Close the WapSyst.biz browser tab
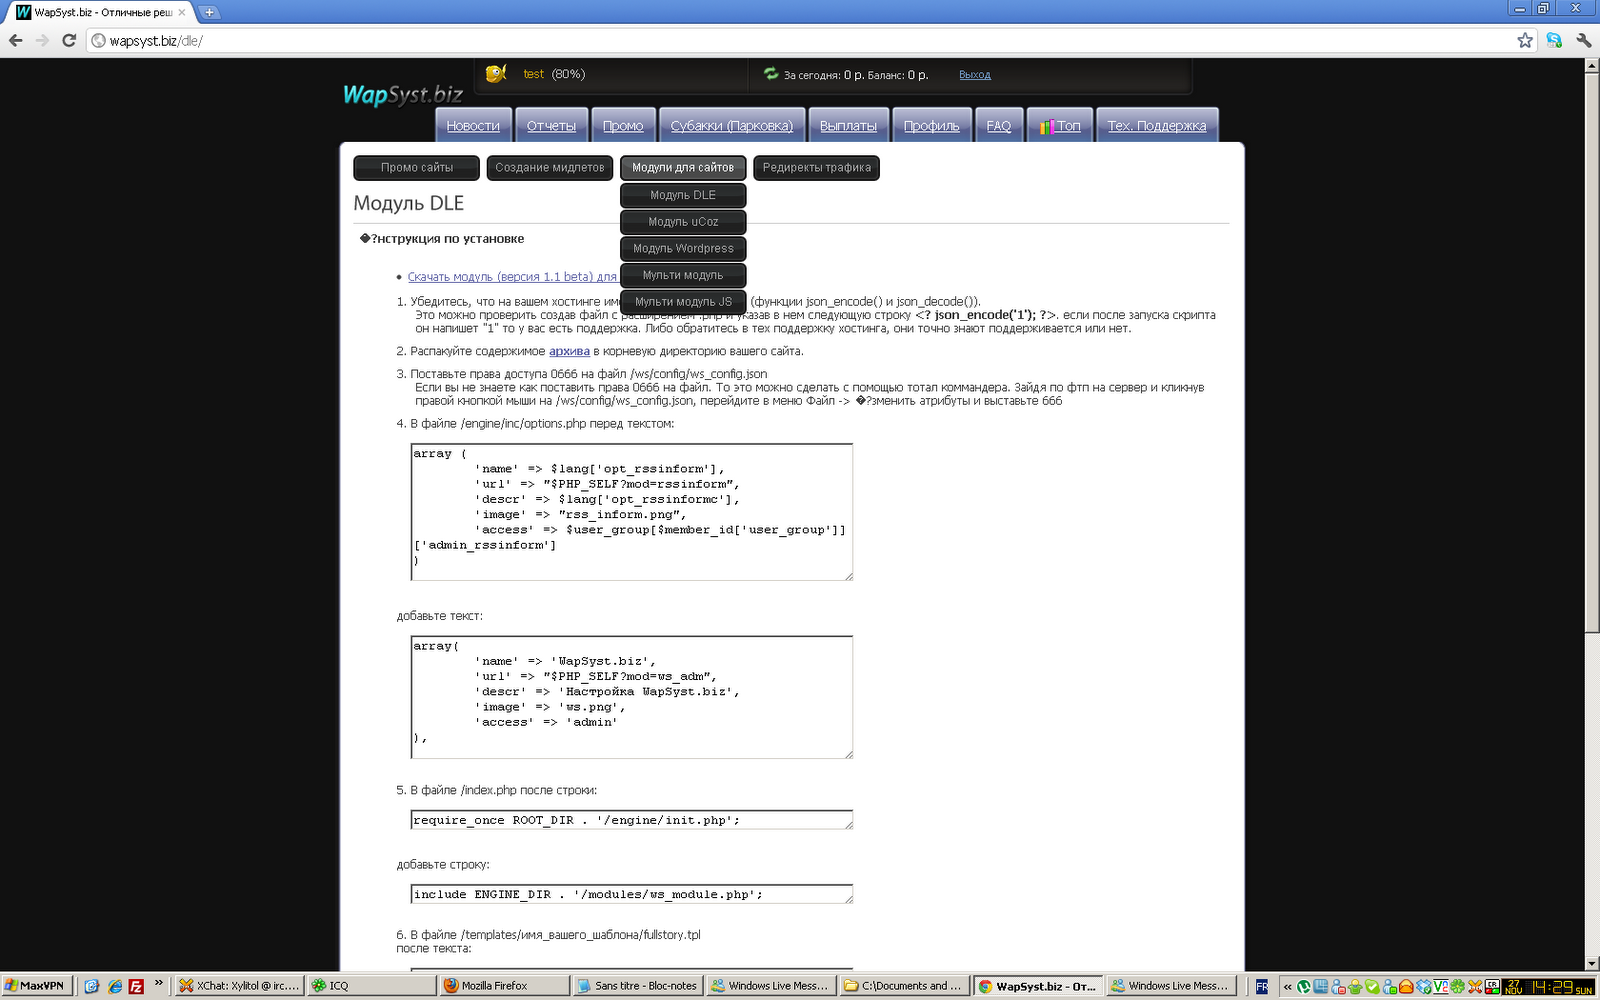Viewport: 1600px width, 1000px height. (x=182, y=12)
